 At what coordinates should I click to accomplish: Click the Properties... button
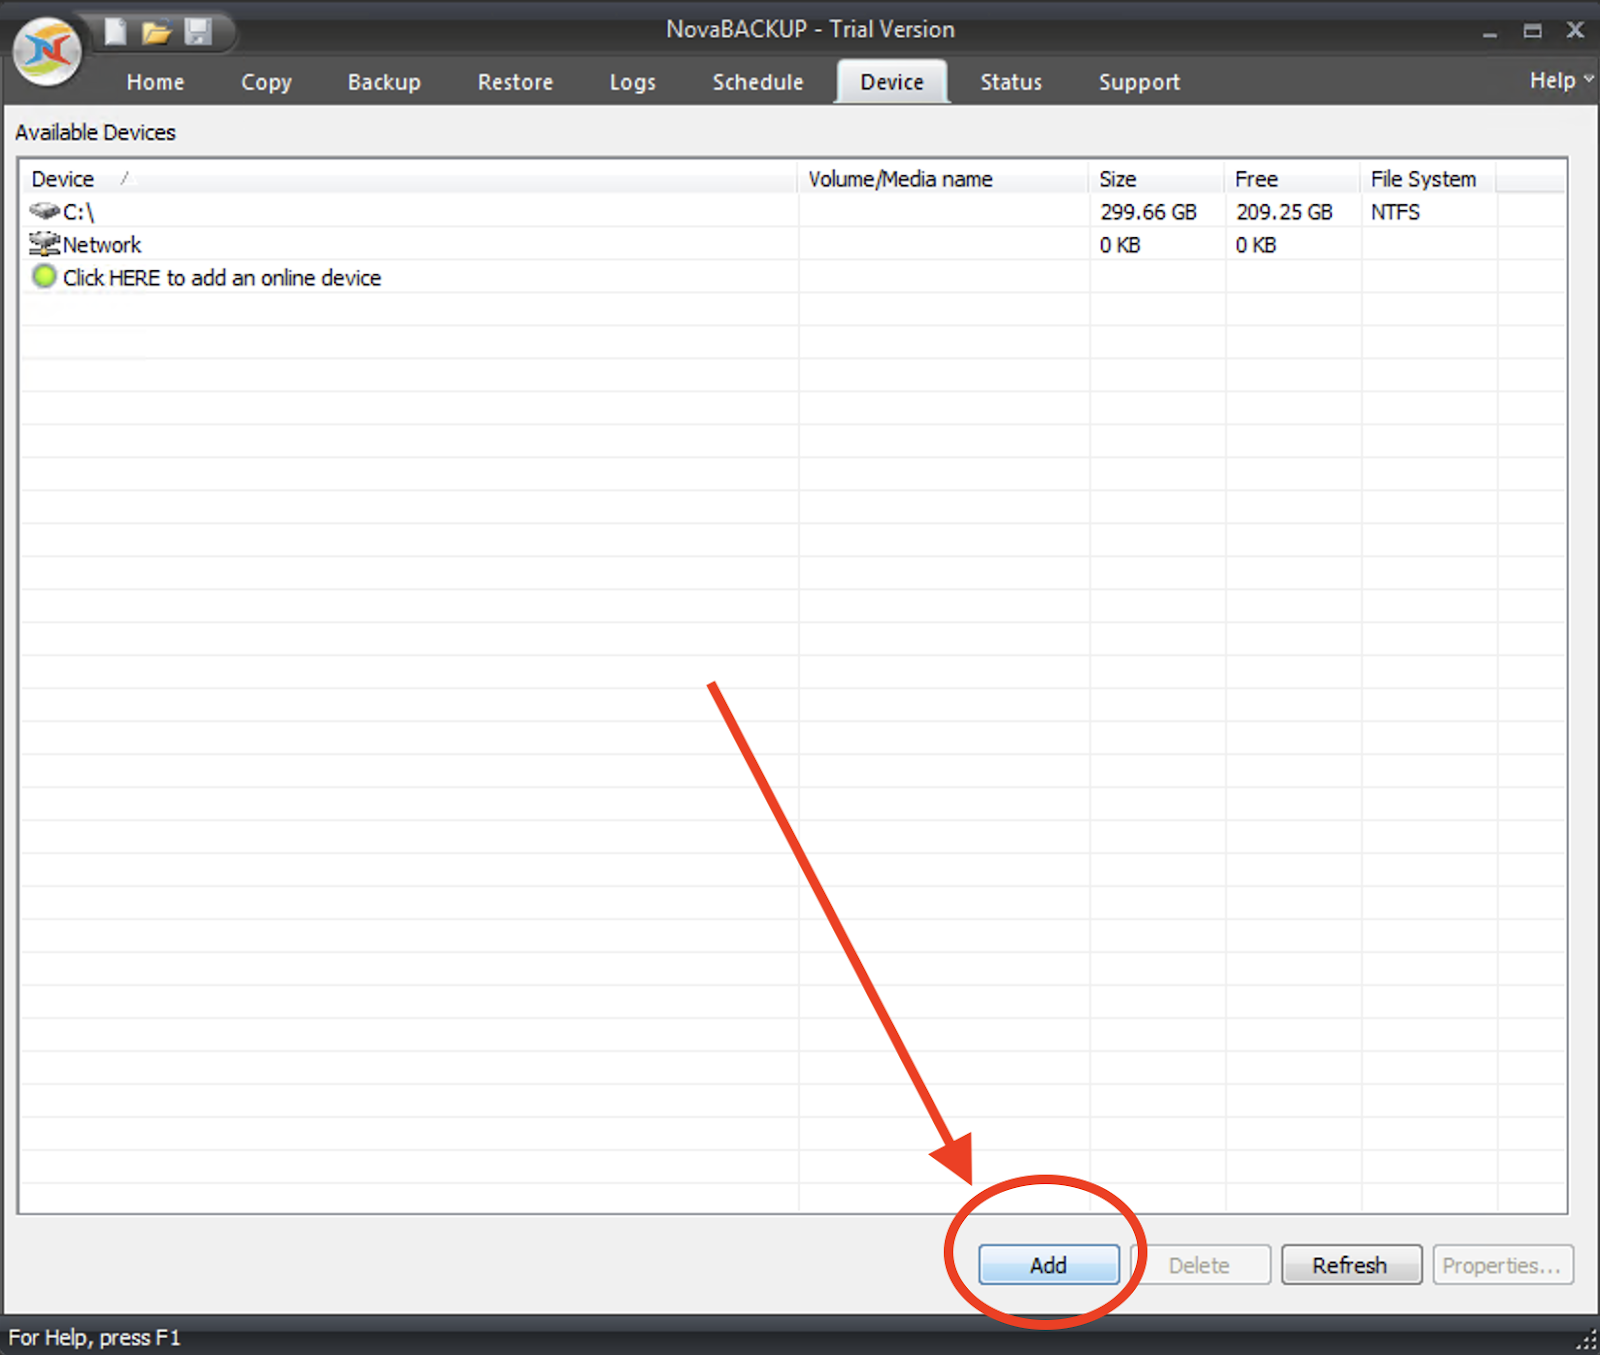click(x=1503, y=1265)
